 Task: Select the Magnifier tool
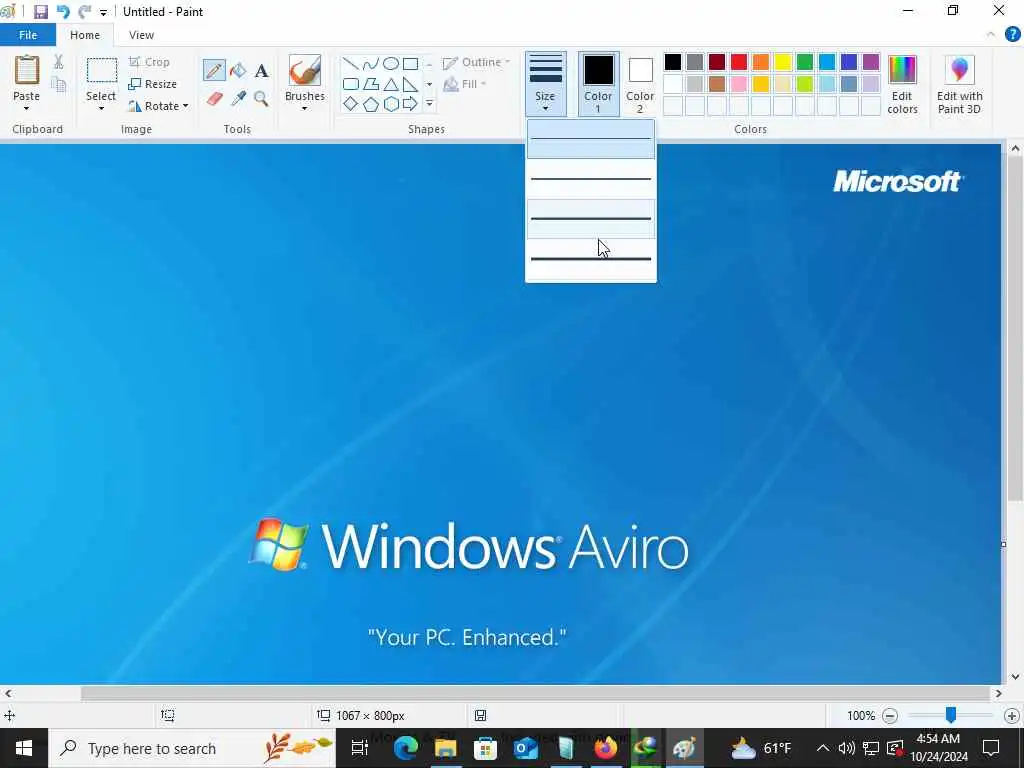tap(261, 99)
